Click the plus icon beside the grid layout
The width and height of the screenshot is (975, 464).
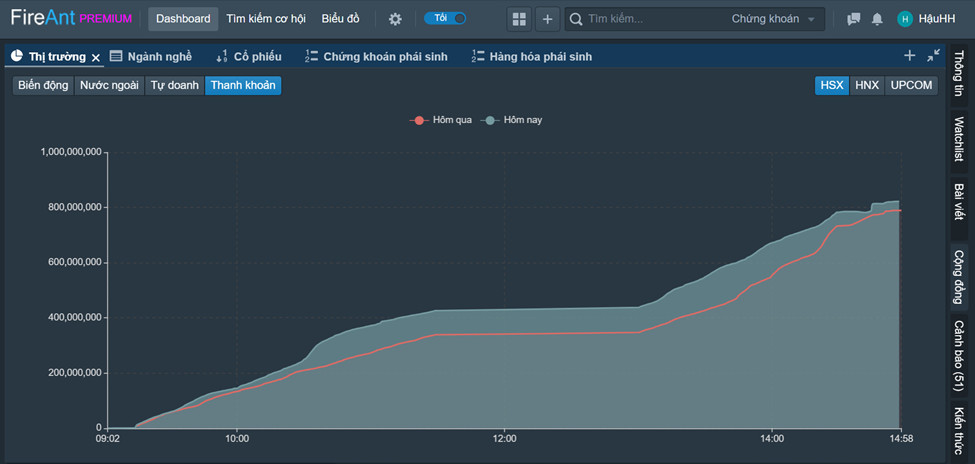[x=547, y=19]
